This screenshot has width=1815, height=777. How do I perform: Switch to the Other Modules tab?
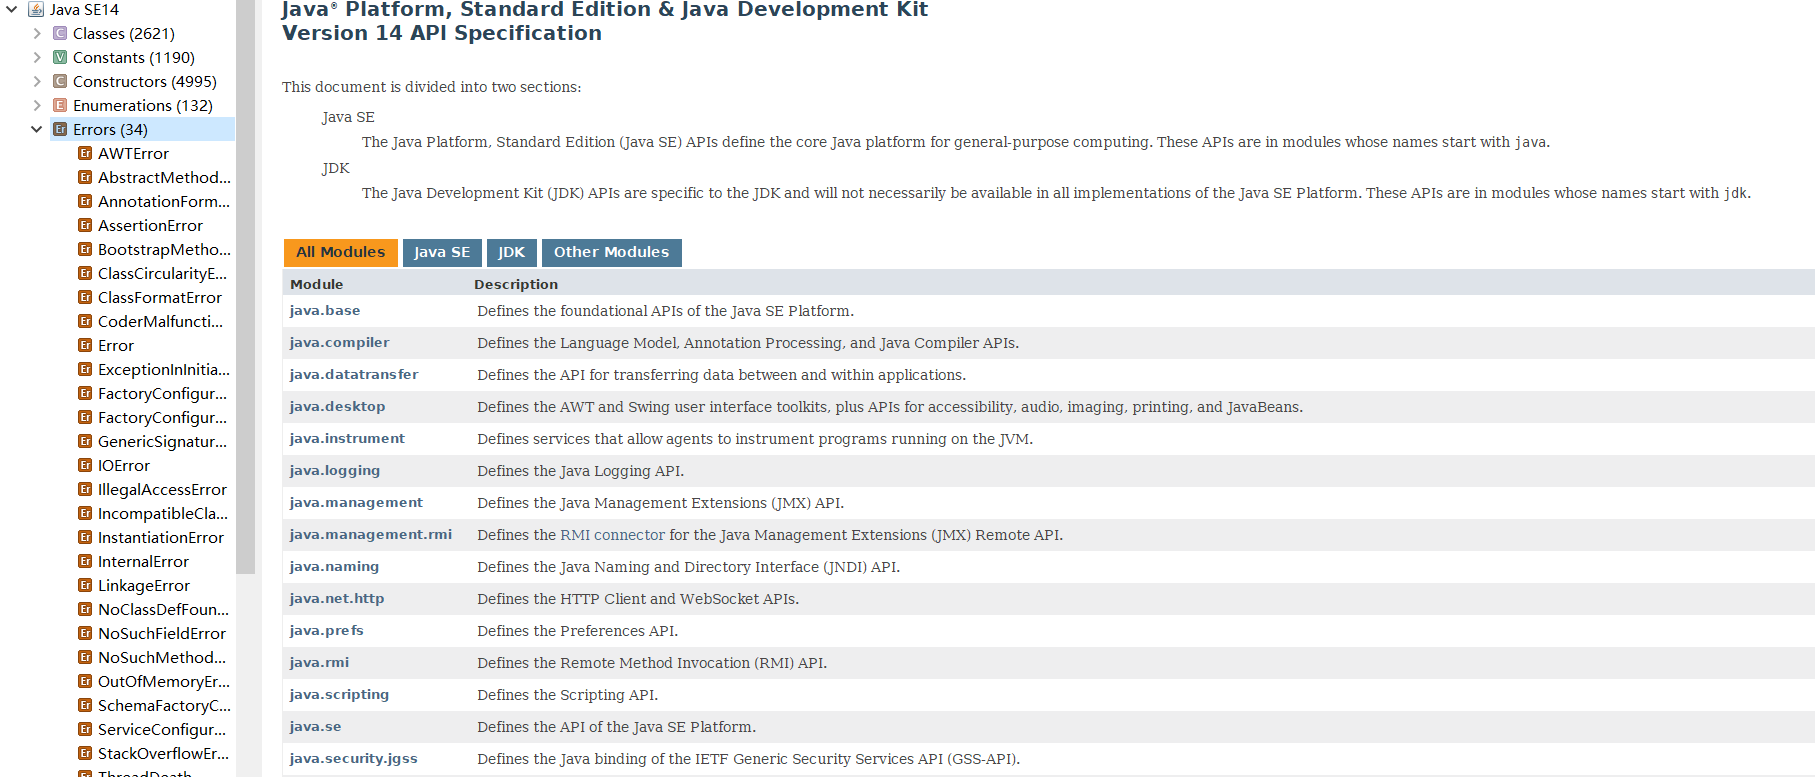[612, 252]
